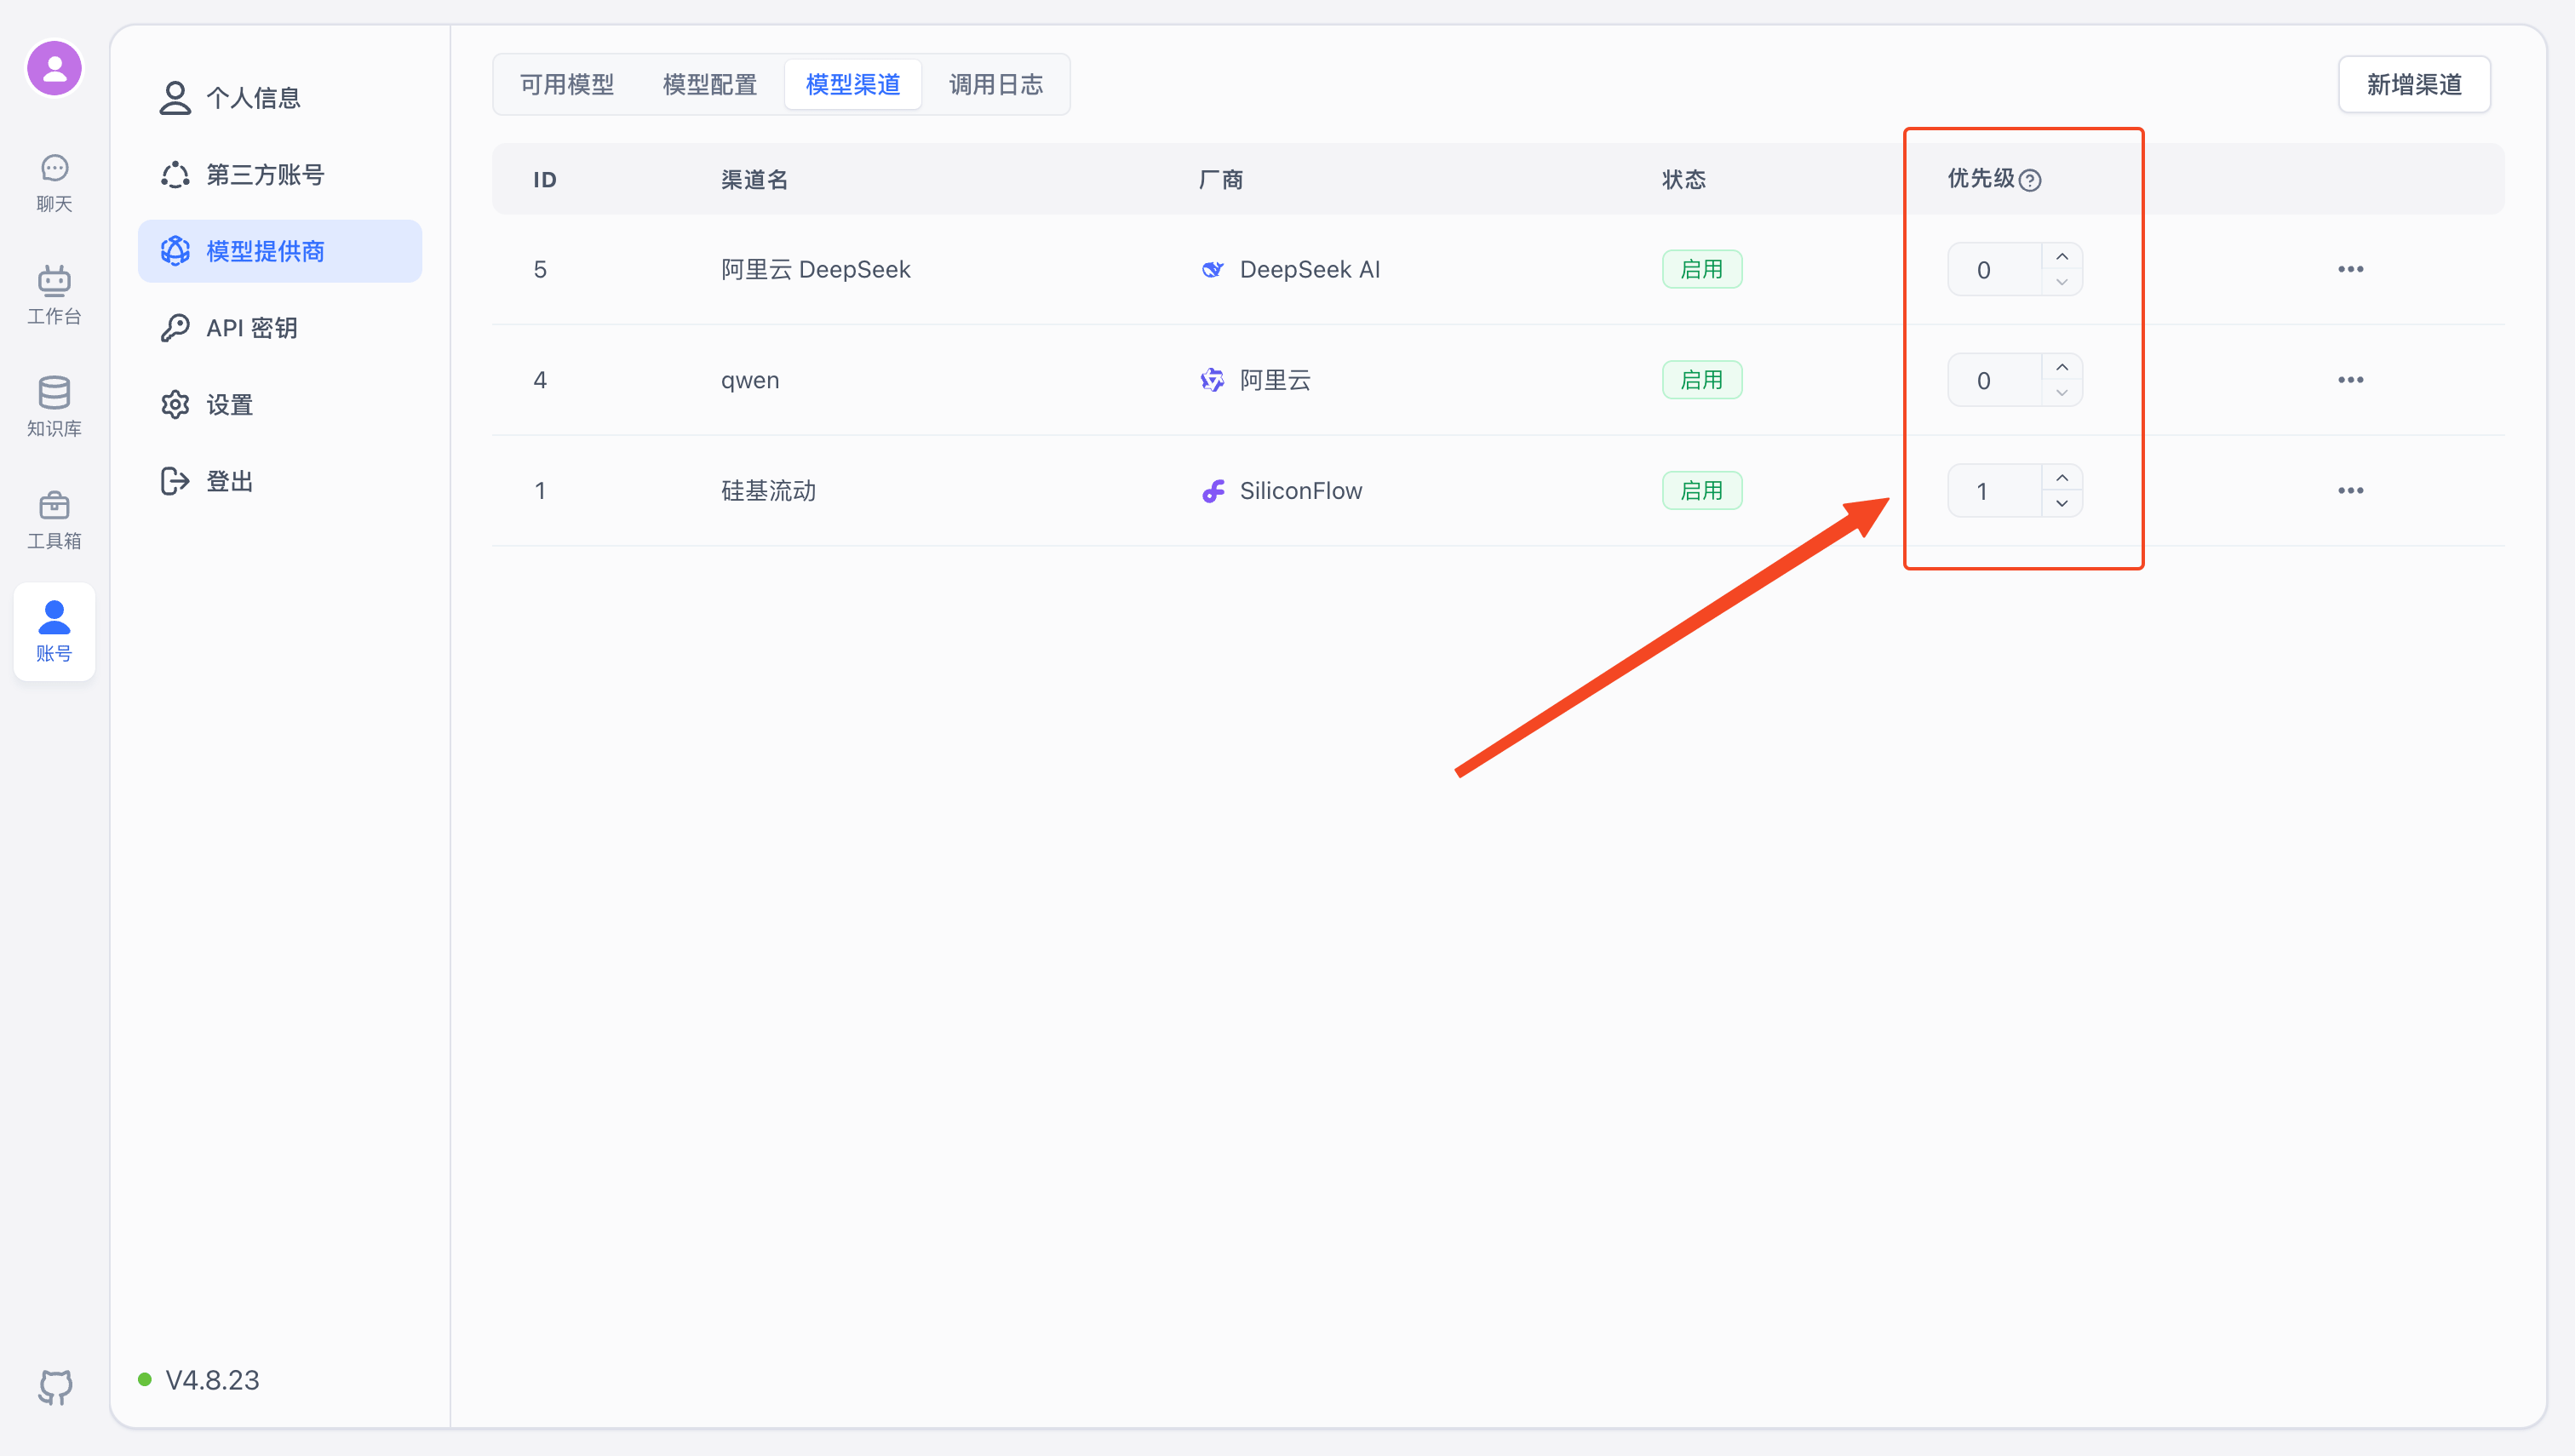Click the 启用 status badge for 阿里云 DeepSeek
Viewport: 2575px width, 1456px height.
point(1701,268)
